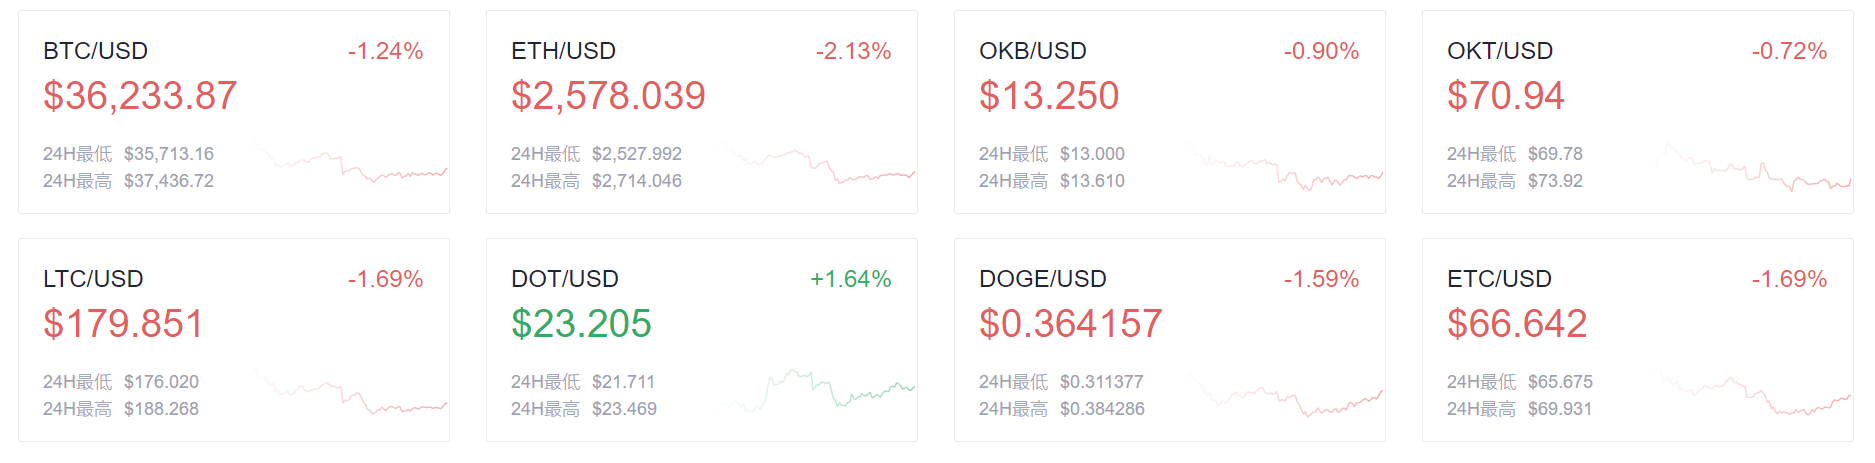The image size is (1875, 463).
Task: Select the DOGE/USD pair title
Action: 1042,279
